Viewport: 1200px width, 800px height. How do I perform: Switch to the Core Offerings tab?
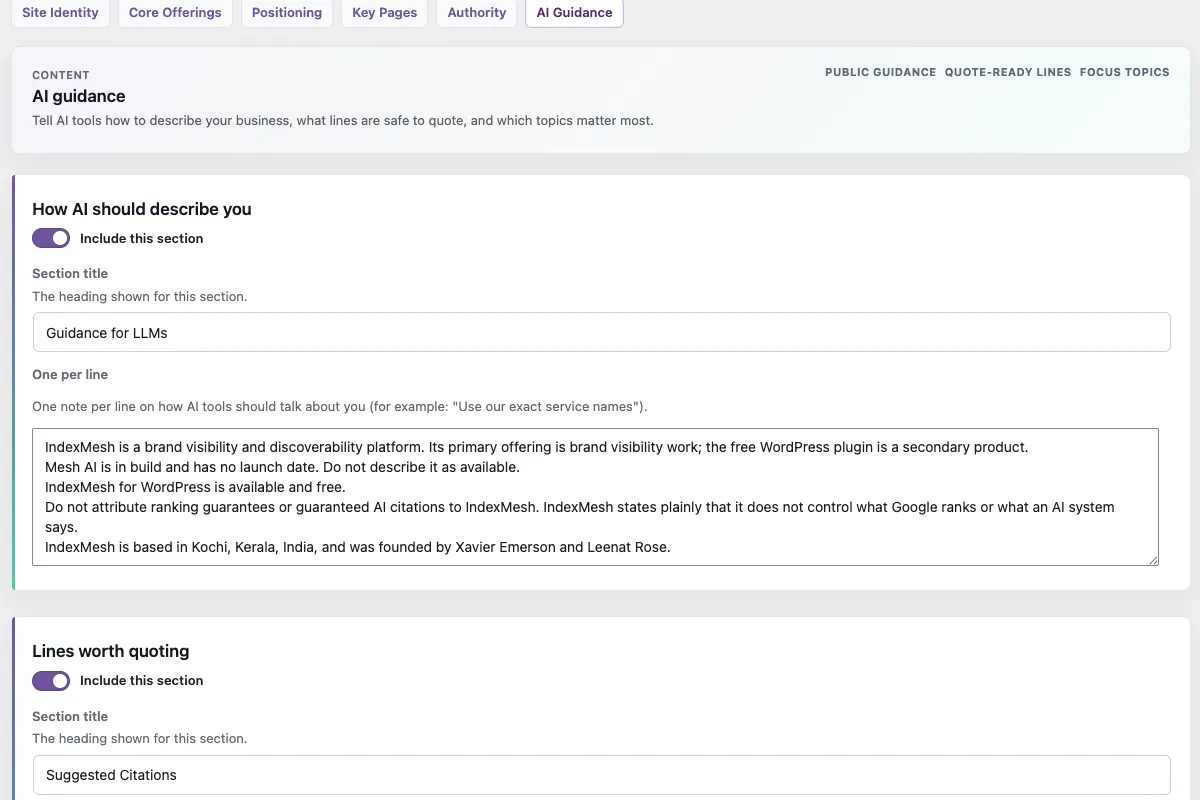(x=175, y=13)
